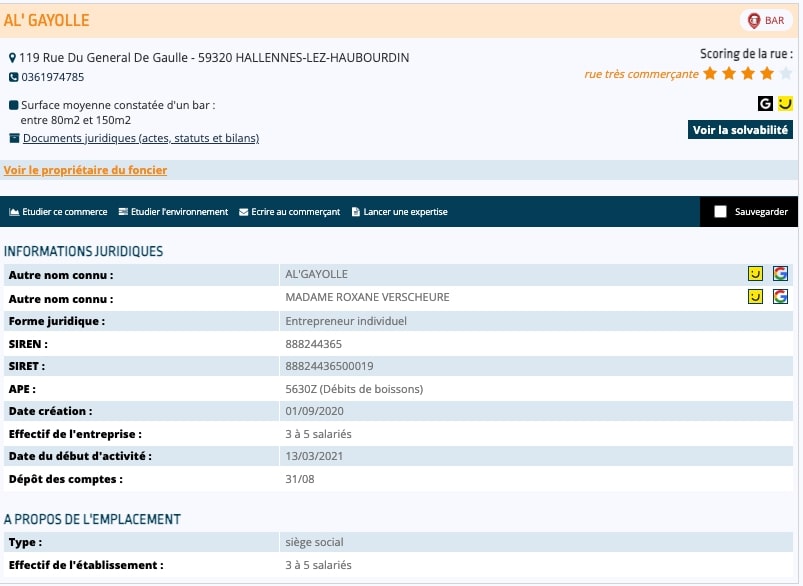Viewport: 803px width, 586px height.
Task: Click the phone icon next to 0361974785
Action: point(13,77)
